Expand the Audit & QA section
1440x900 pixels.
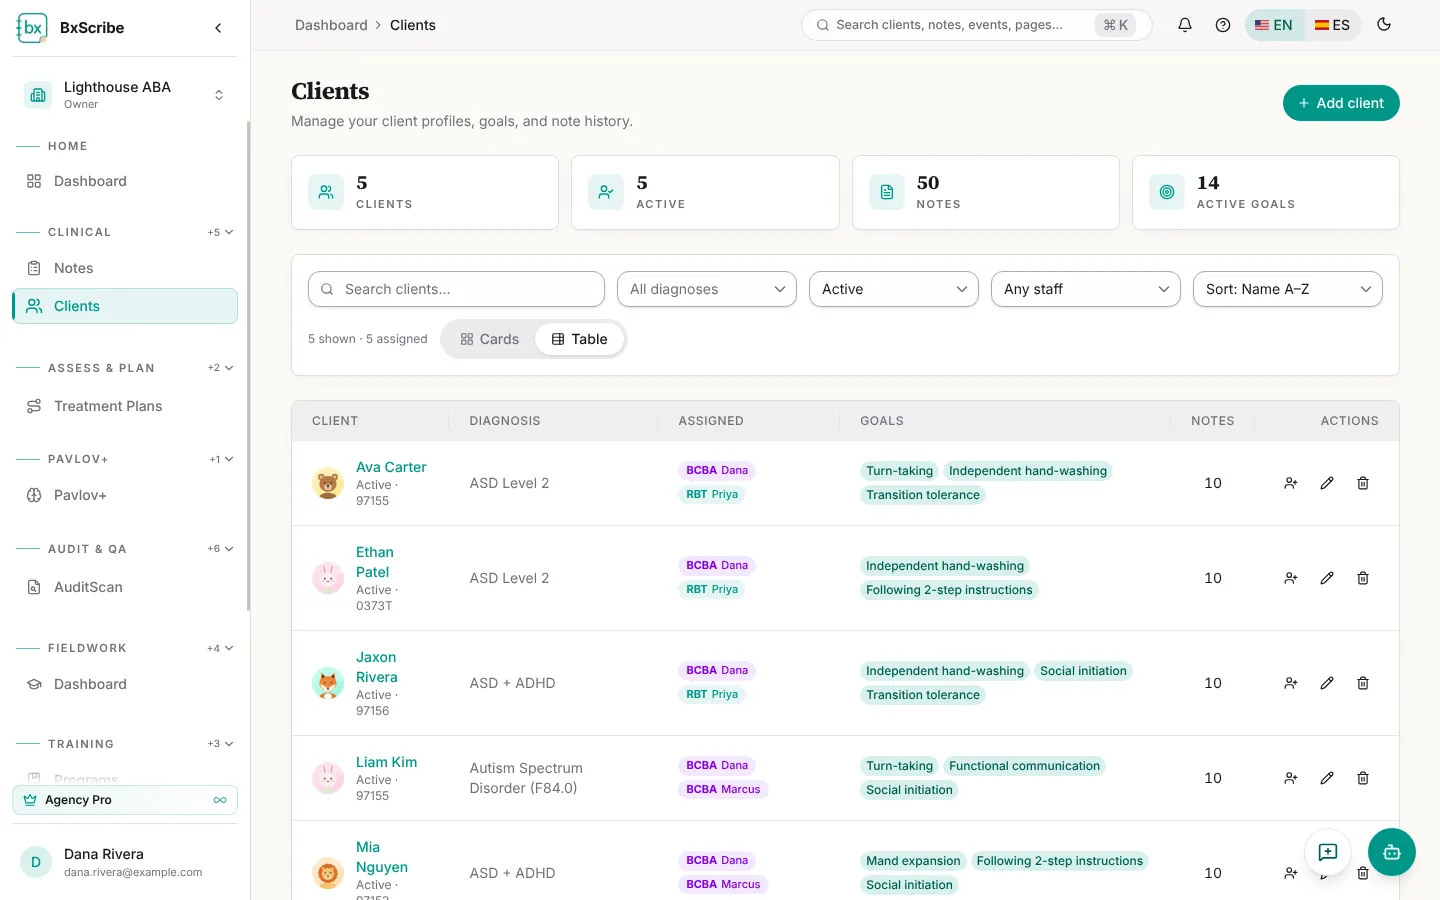point(221,549)
